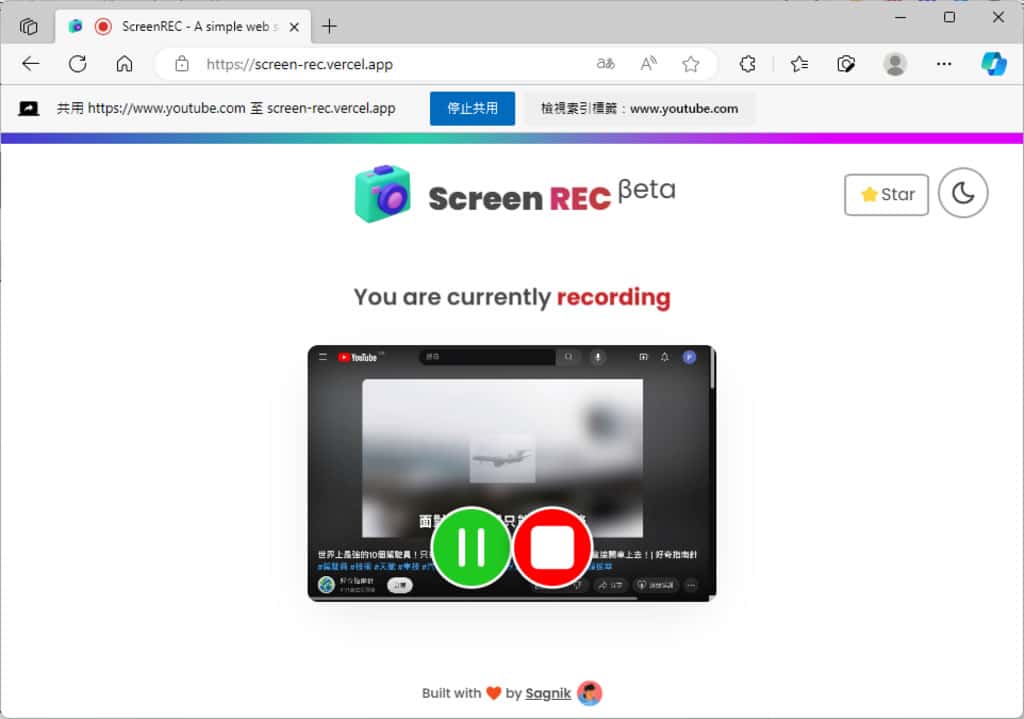Open a new browser tab
The image size is (1024, 719).
(x=329, y=27)
